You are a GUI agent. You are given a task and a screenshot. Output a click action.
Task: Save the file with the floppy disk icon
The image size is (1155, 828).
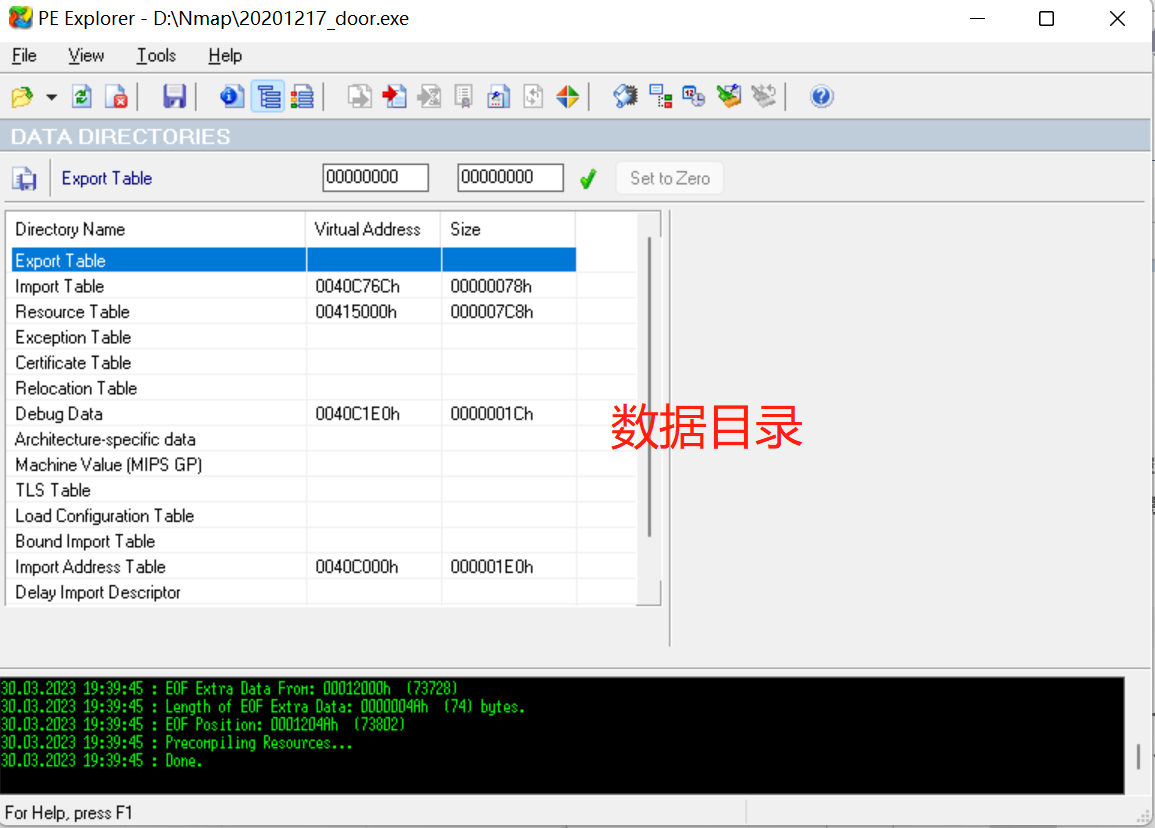pyautogui.click(x=175, y=97)
